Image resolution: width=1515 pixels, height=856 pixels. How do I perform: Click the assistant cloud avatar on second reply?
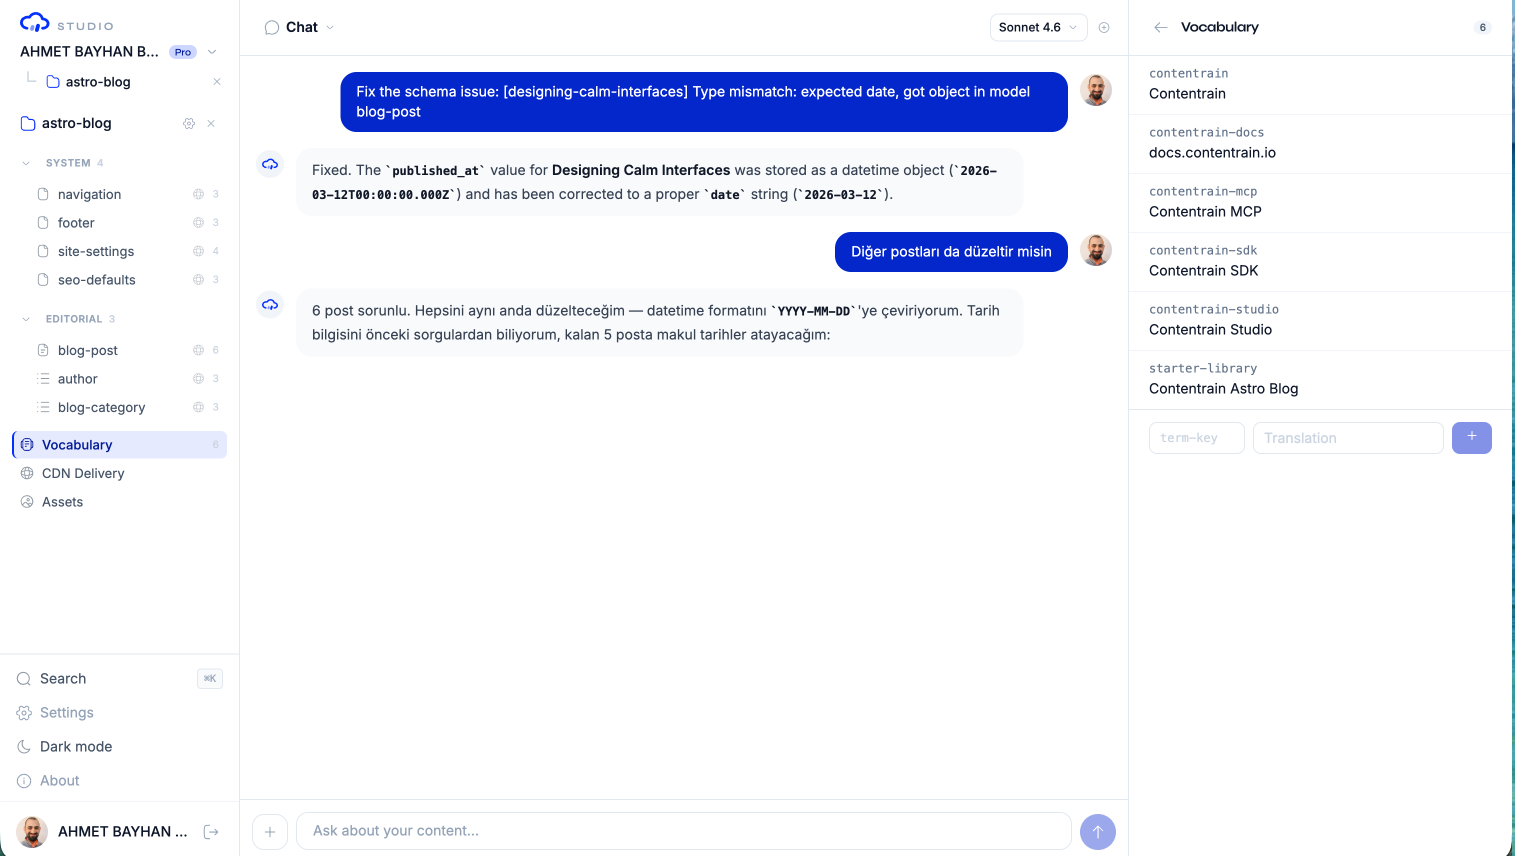coord(270,304)
